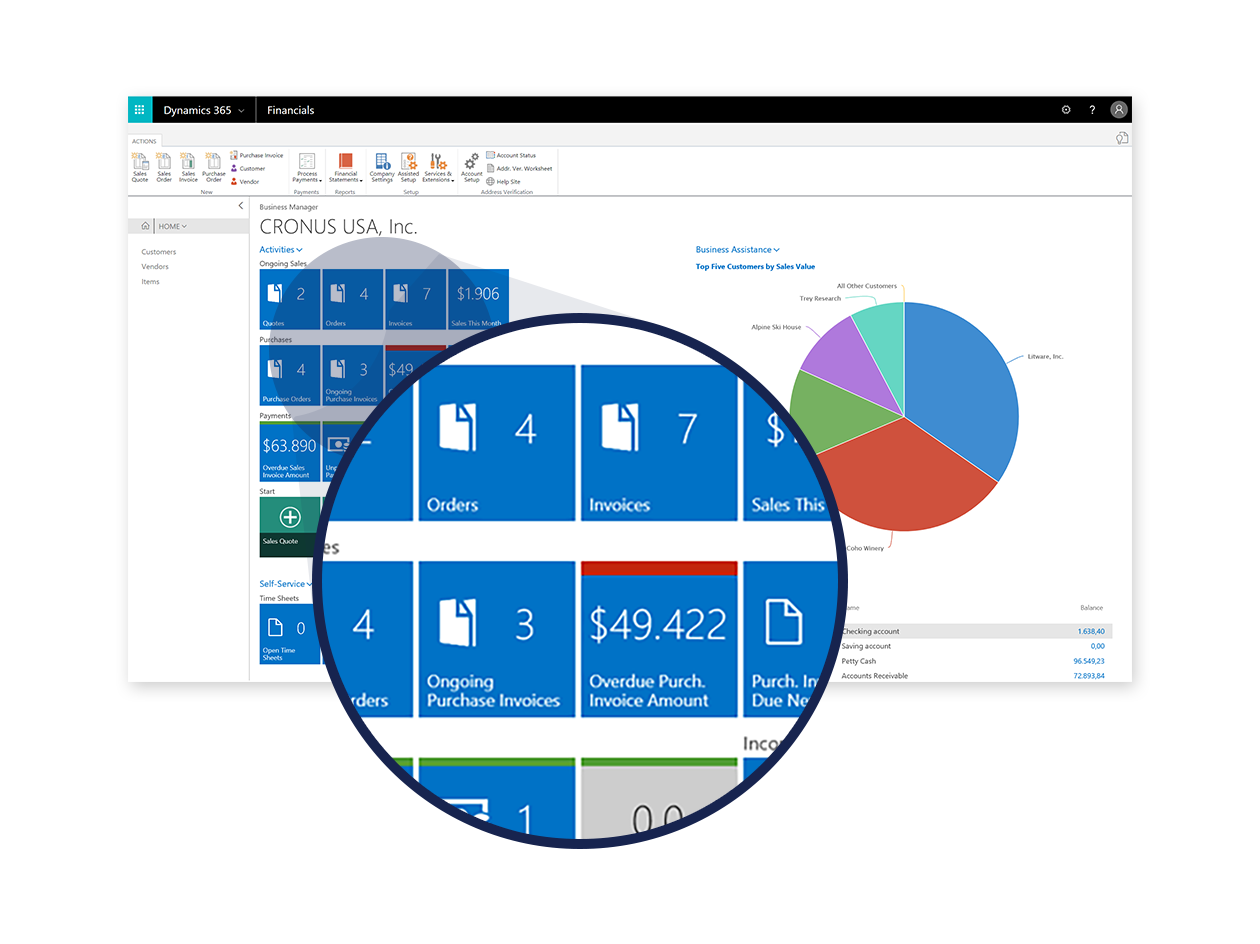Select the Accounts Receivable row name
The width and height of the screenshot is (1260, 944).
pos(875,677)
